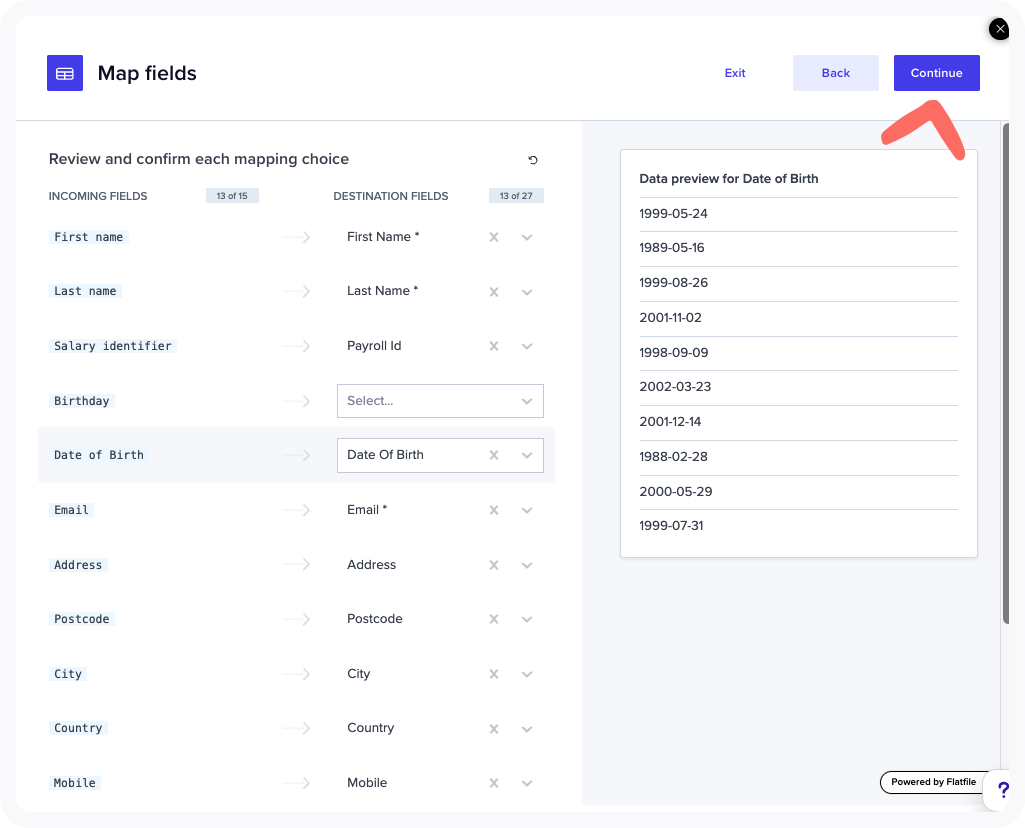The height and width of the screenshot is (828, 1025).
Task: Select the Country incoming field
Action: (78, 728)
